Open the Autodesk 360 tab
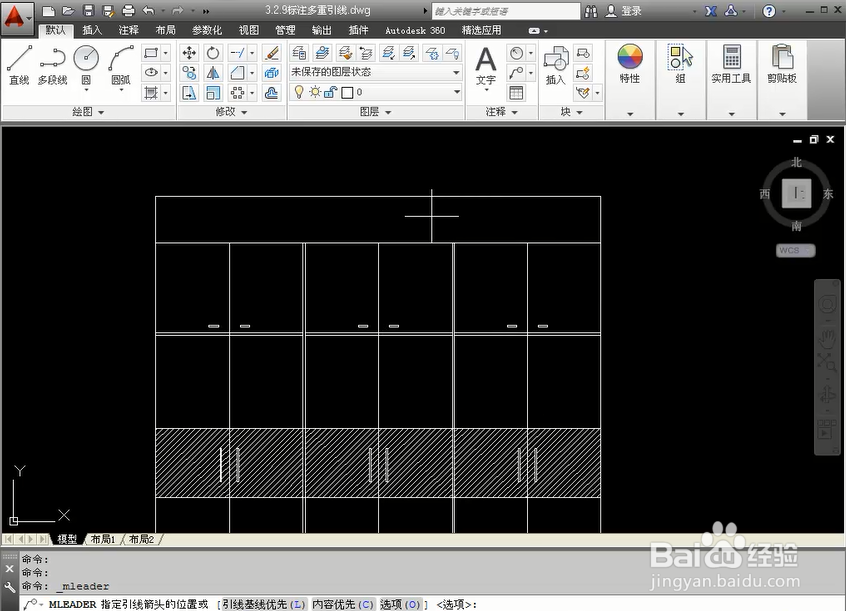The image size is (846, 611). 415,30
